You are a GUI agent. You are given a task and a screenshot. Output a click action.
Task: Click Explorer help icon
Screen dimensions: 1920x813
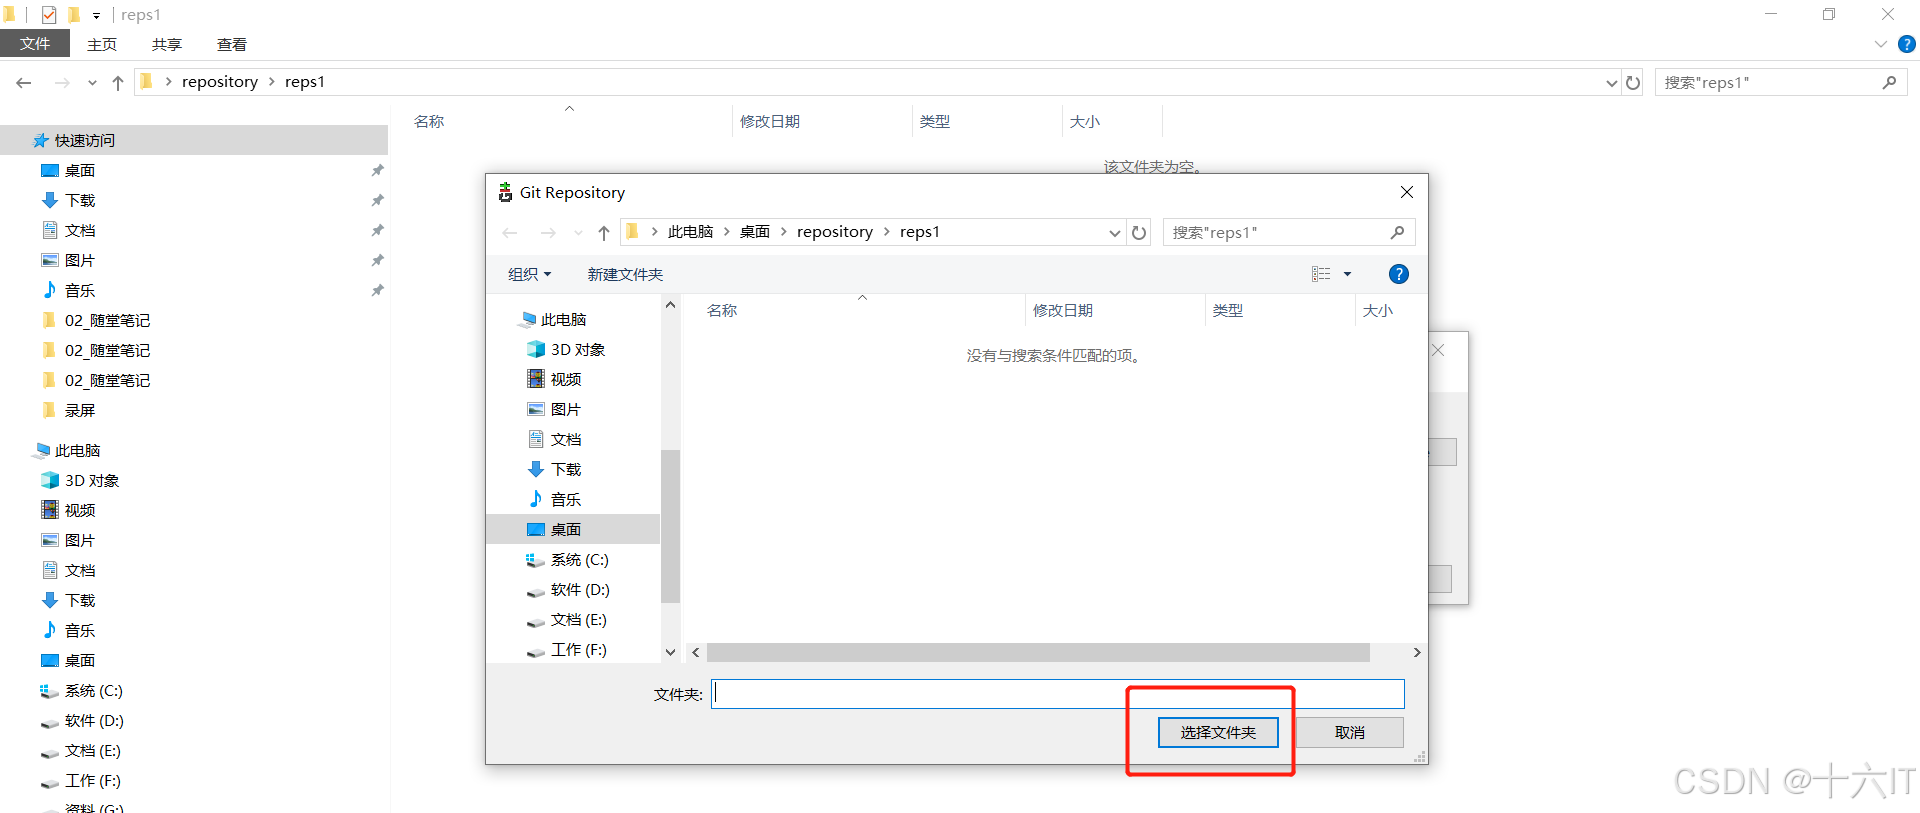(1907, 44)
